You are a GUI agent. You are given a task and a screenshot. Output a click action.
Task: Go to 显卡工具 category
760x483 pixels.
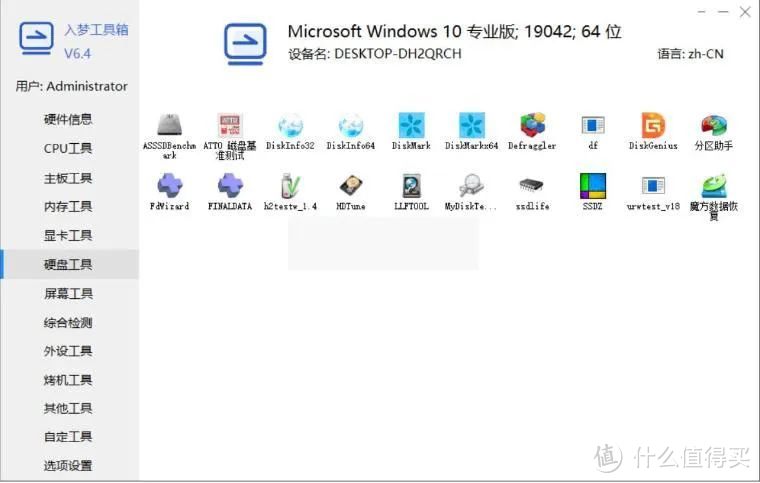(x=68, y=235)
